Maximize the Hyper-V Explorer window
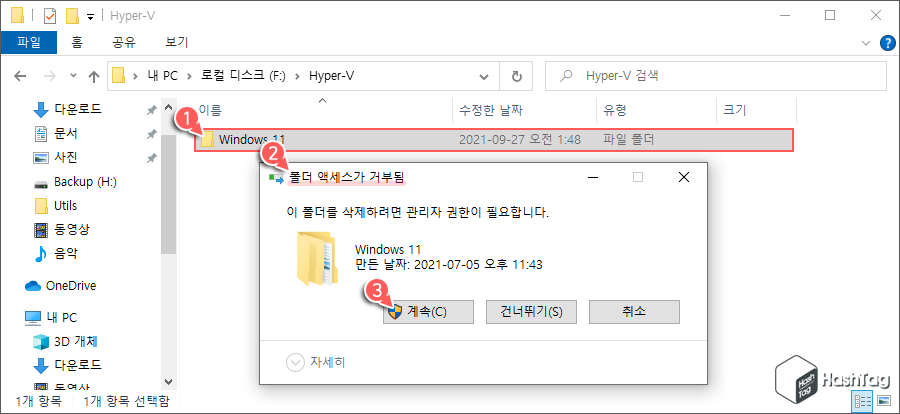Image resolution: width=900 pixels, height=414 pixels. coord(829,16)
